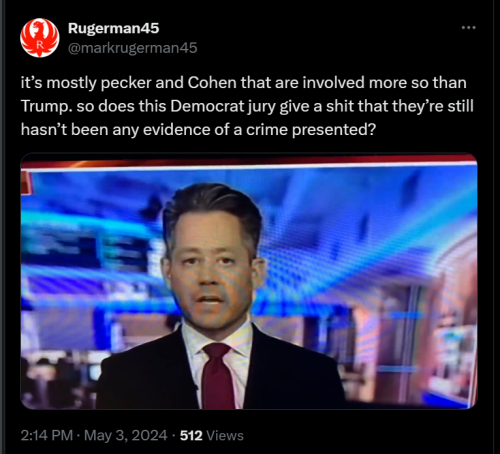500x454 pixels.
Task: Click the May 3, 2024 date
Action: [x=125, y=435]
